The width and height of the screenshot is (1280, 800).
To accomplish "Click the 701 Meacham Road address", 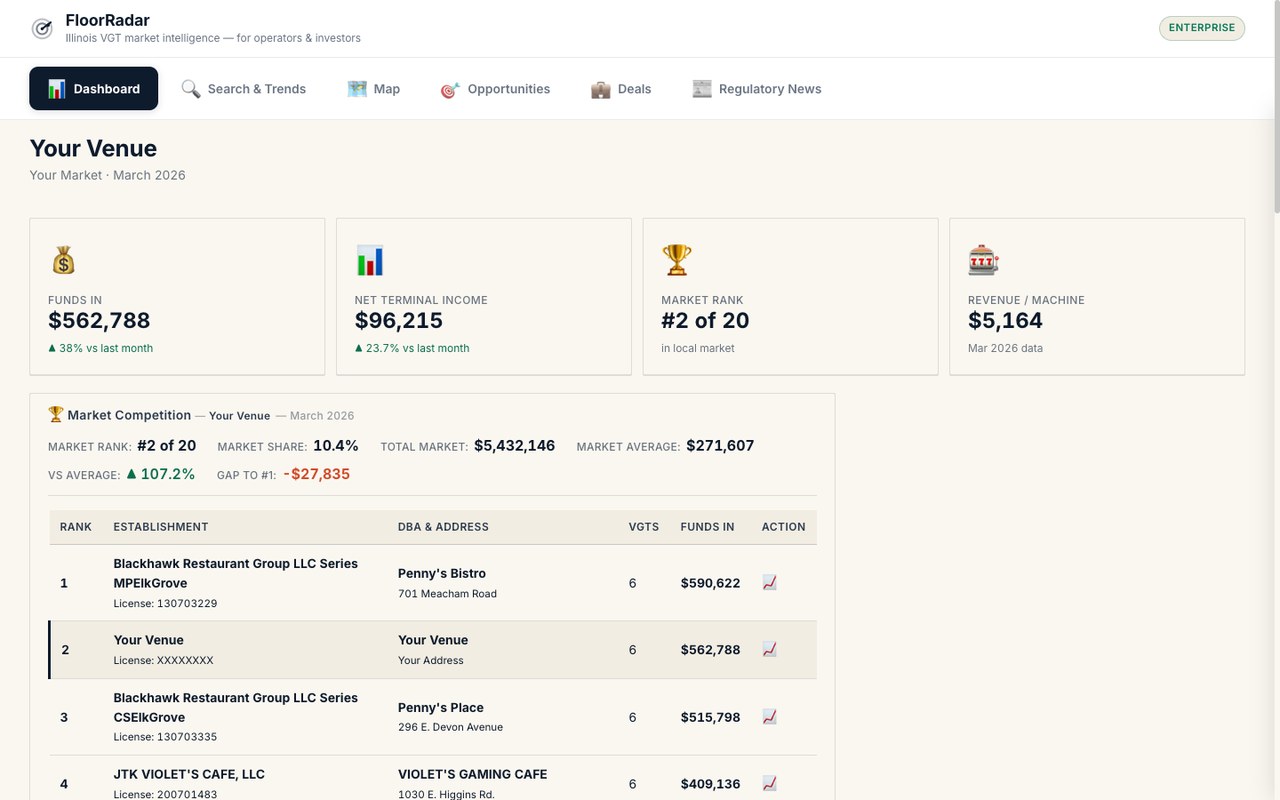I will pos(447,594).
